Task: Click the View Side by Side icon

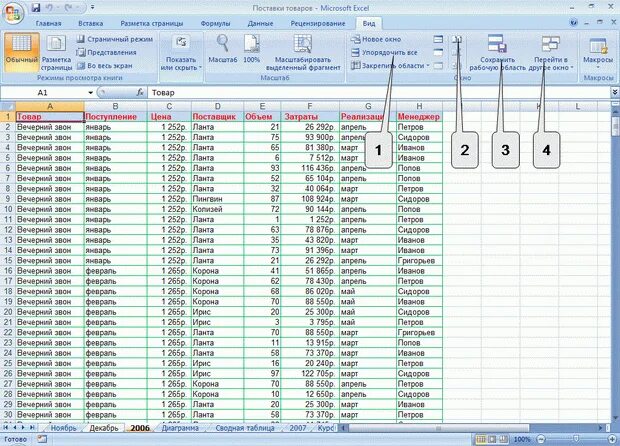Action: pos(457,39)
